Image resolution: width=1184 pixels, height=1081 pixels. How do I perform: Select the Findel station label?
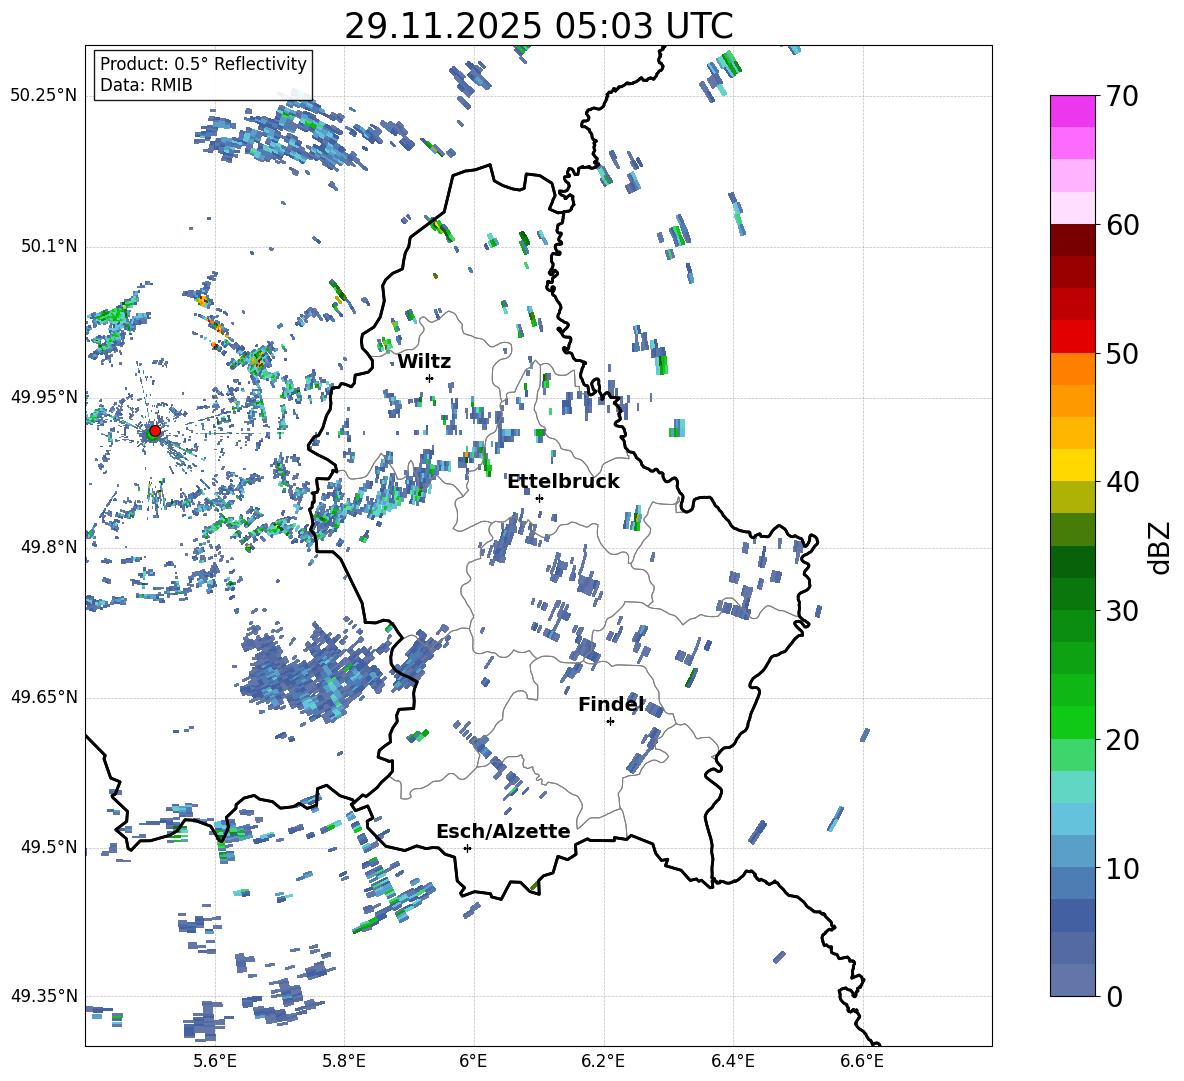(610, 704)
